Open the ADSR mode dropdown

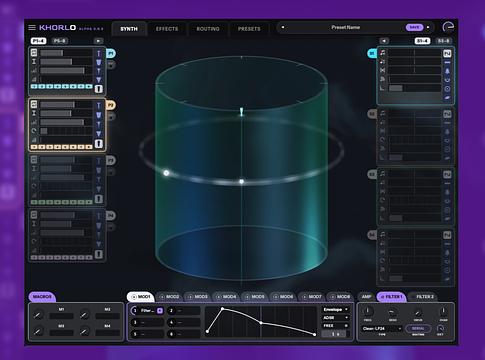335,318
